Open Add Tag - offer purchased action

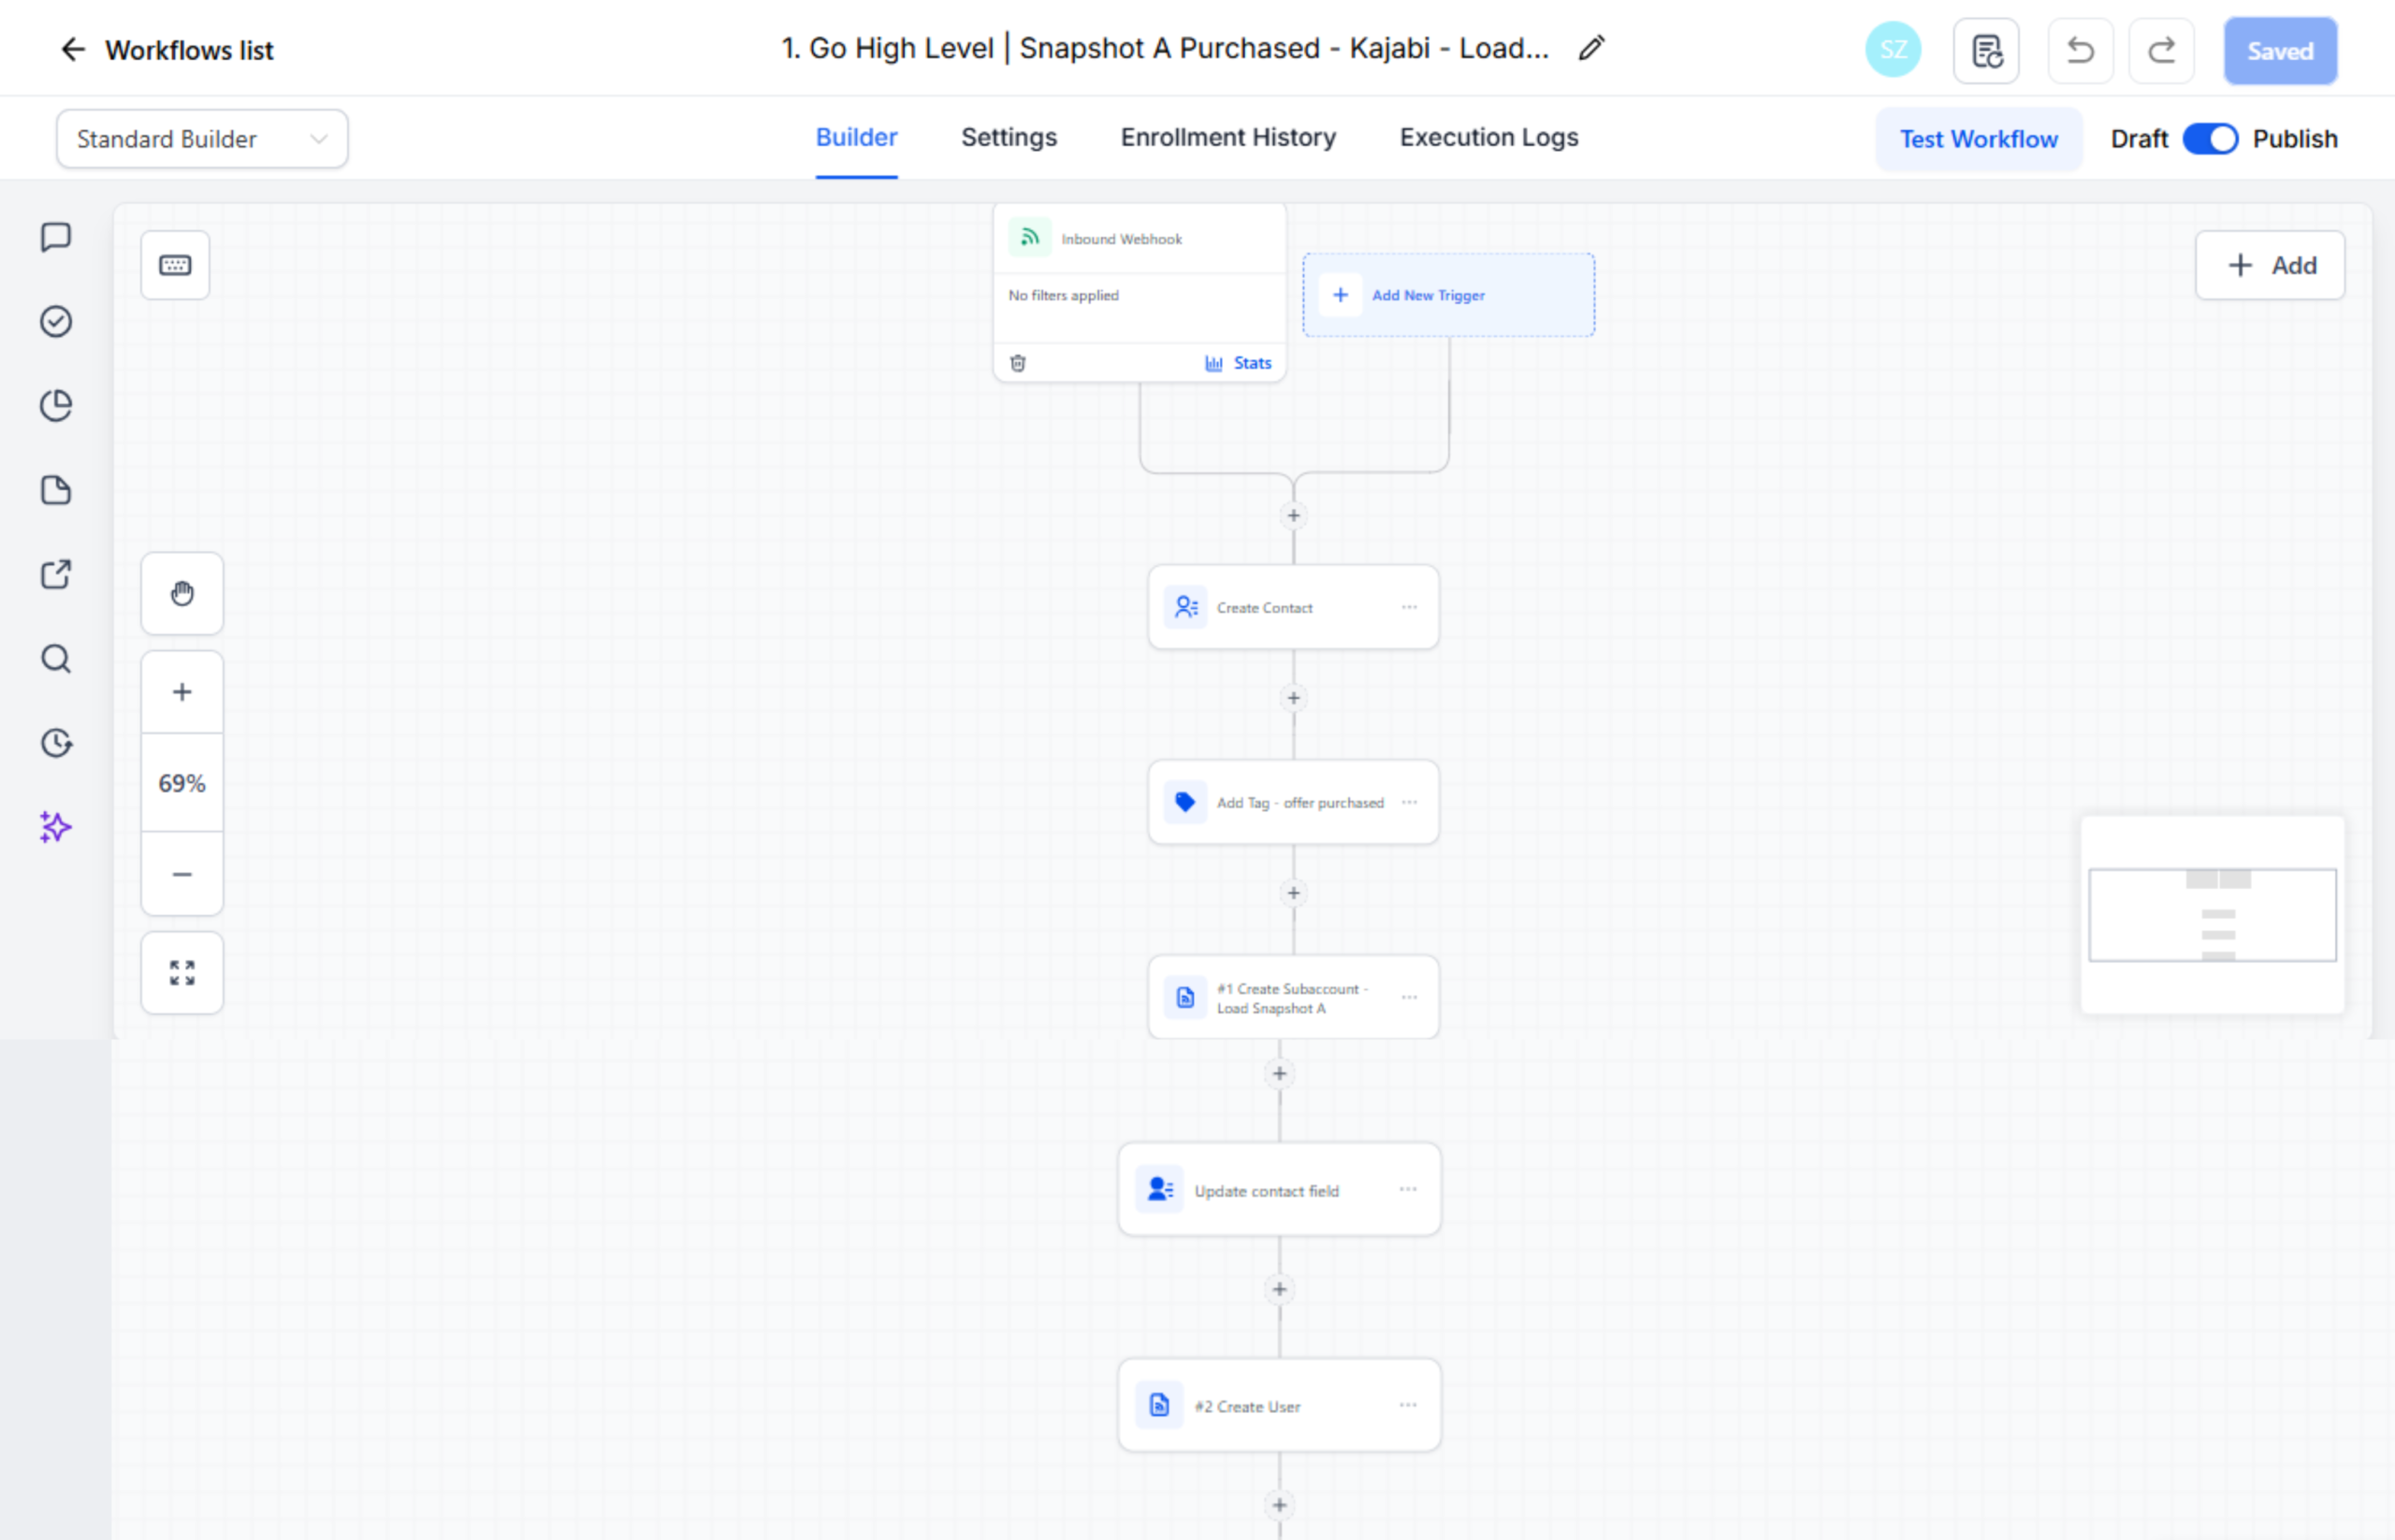[1293, 802]
